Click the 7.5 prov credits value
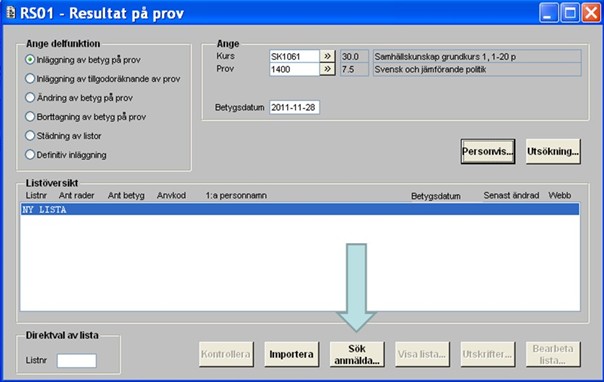 click(354, 69)
